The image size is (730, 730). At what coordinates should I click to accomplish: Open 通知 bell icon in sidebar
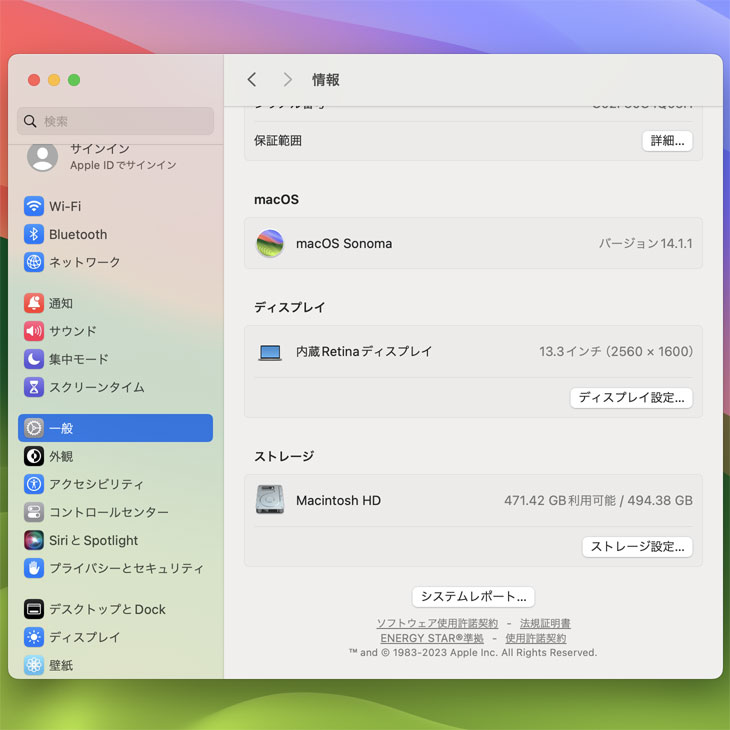point(34,303)
